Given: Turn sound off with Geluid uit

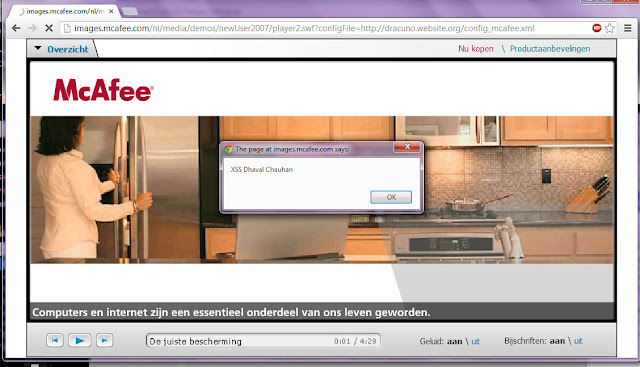Looking at the screenshot, I should [x=476, y=341].
